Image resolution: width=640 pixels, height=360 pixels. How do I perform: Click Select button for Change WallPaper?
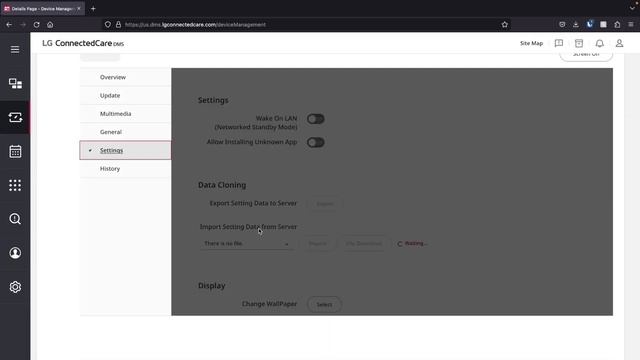(324, 304)
